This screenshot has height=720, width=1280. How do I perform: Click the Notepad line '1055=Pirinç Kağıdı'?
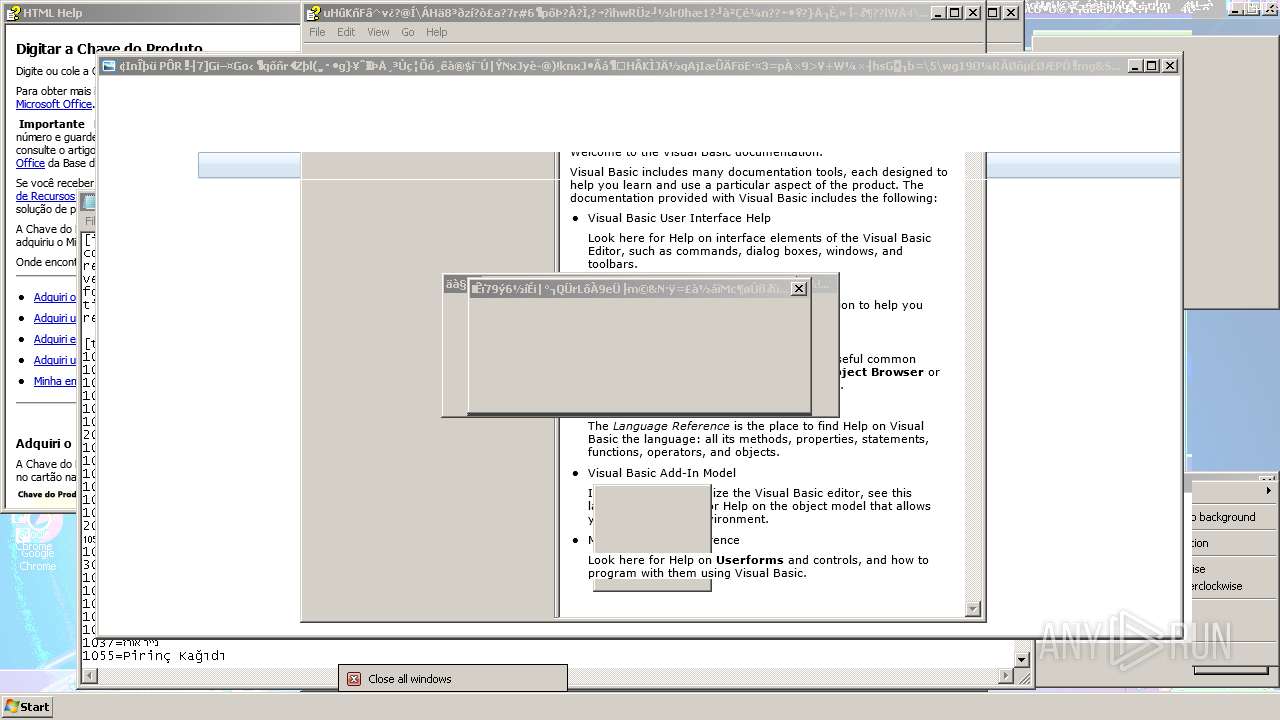153,656
